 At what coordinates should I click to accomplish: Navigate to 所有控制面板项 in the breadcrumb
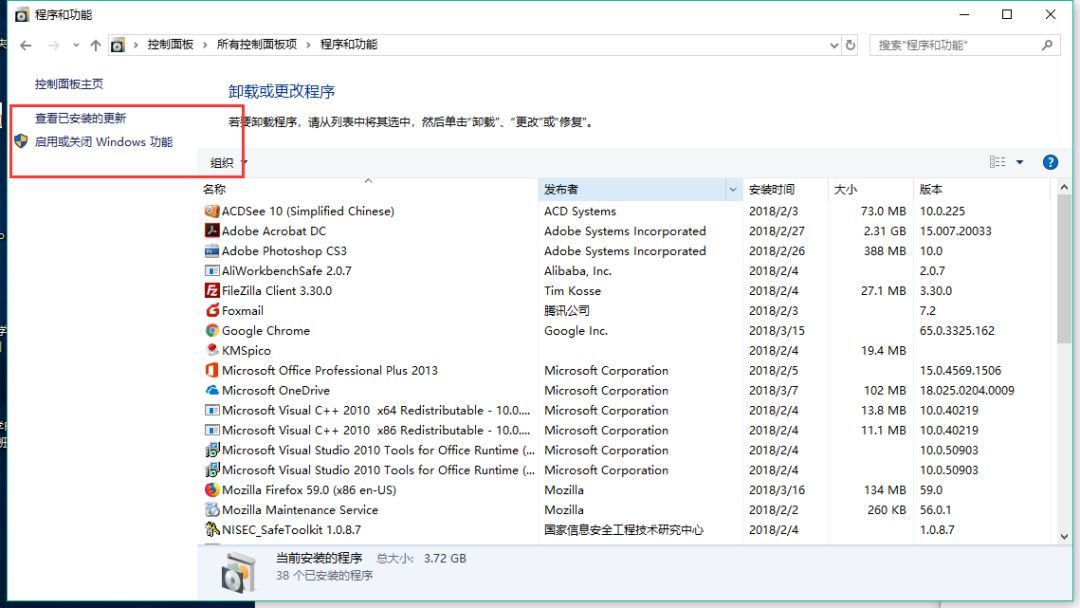256,44
